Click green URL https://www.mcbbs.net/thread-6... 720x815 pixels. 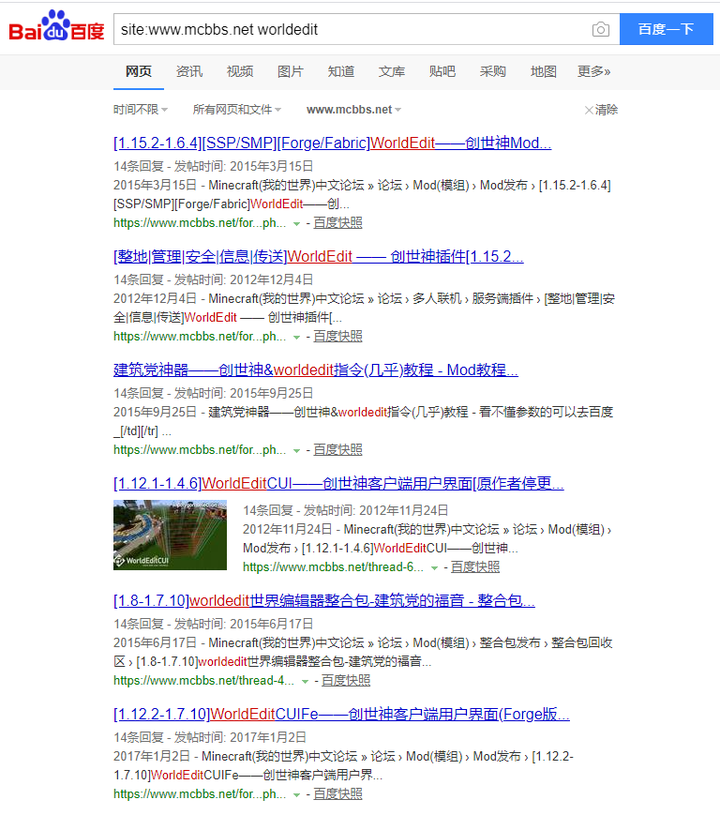click(333, 567)
